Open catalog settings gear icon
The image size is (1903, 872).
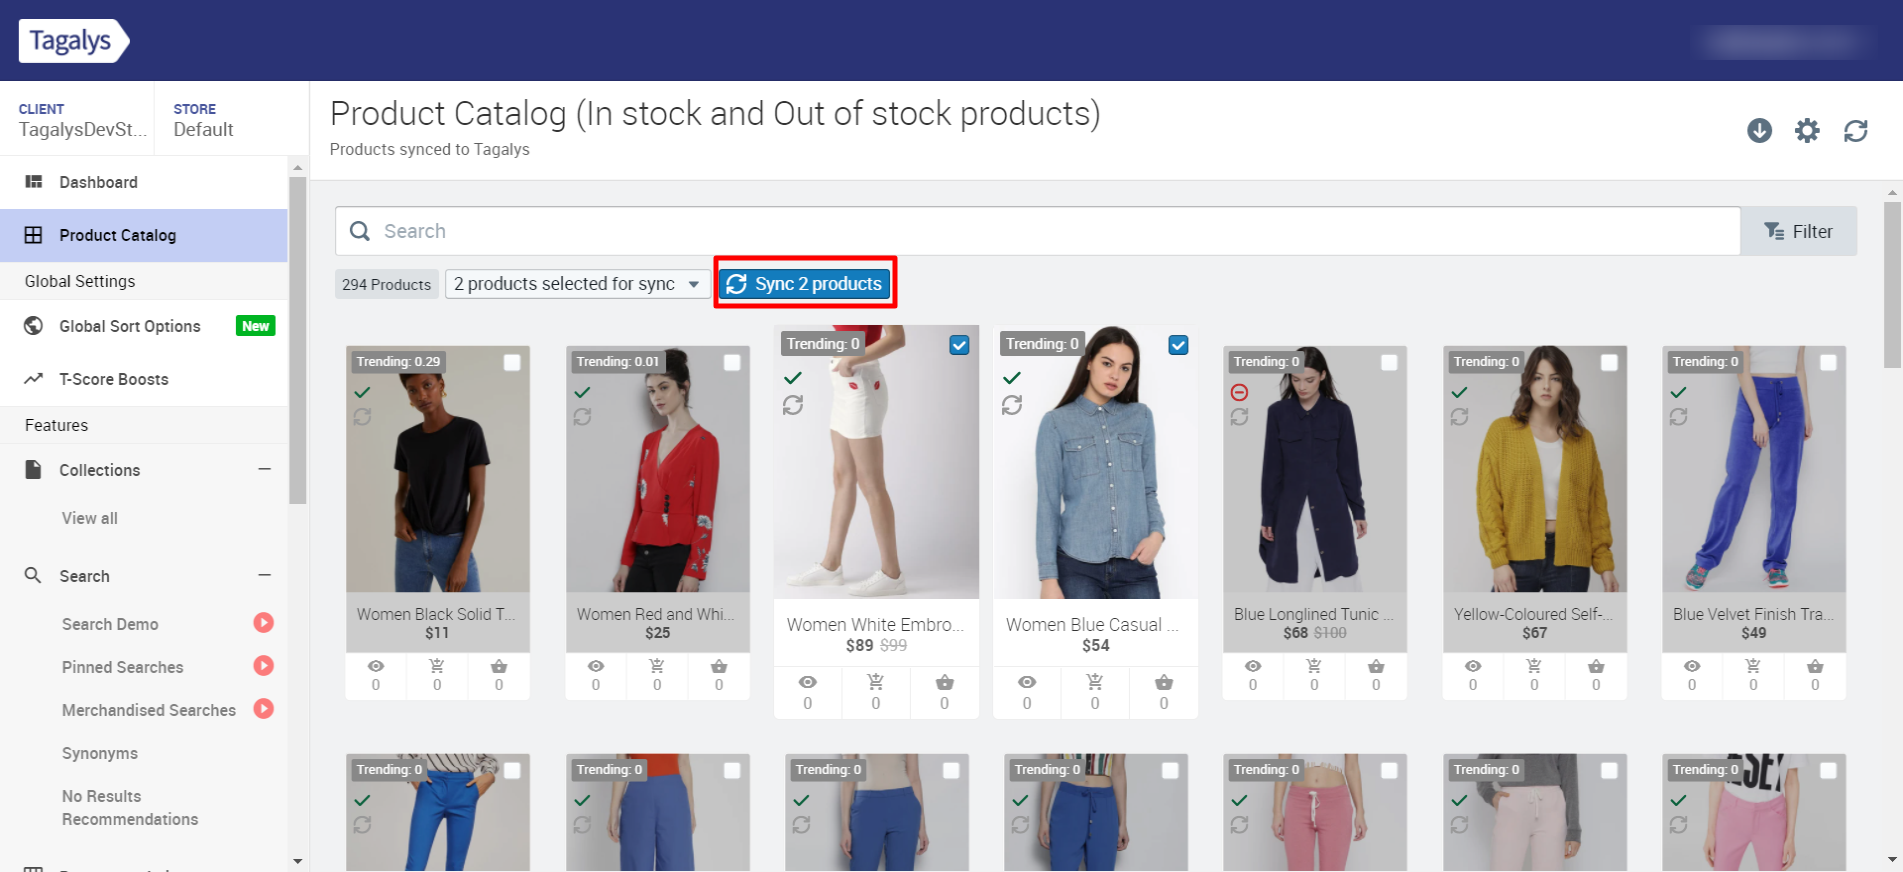click(x=1807, y=130)
